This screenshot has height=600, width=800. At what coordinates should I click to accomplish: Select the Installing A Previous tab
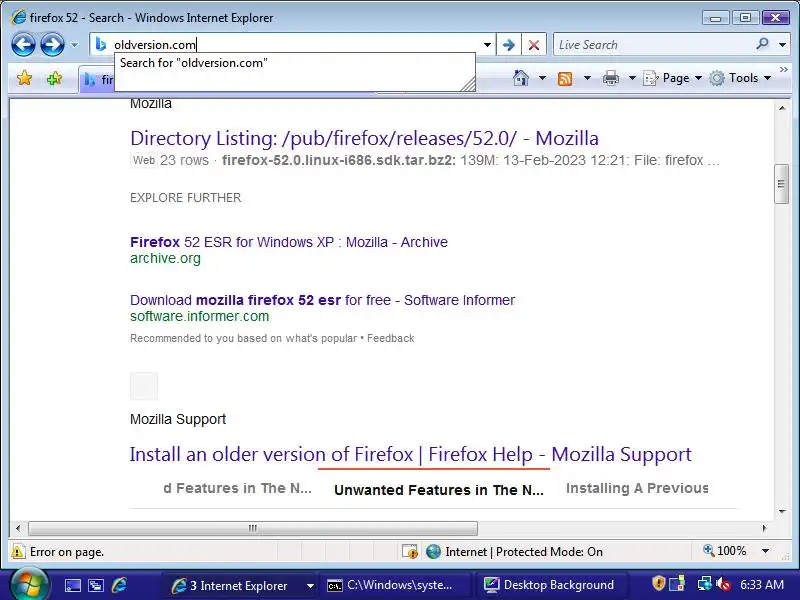coord(637,488)
